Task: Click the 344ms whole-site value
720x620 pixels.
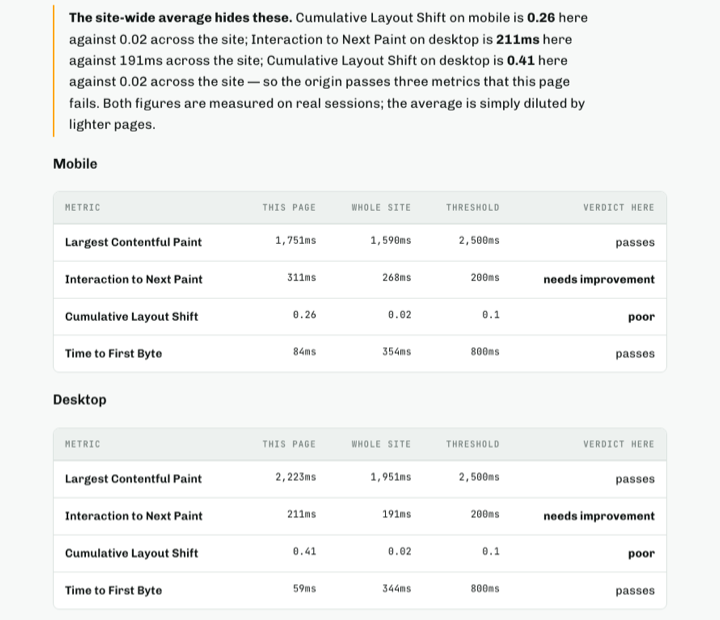Action: pyautogui.click(x=397, y=589)
